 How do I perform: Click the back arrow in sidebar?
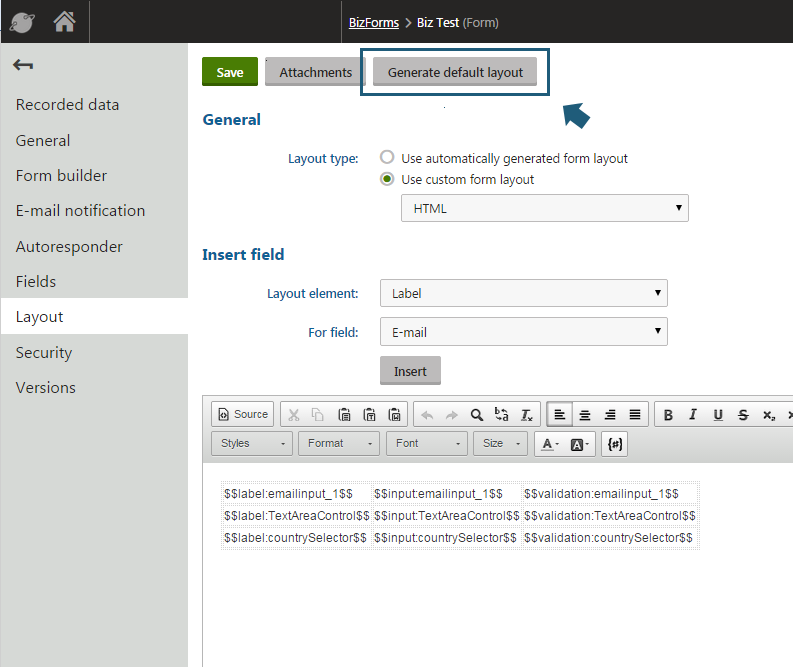point(23,66)
